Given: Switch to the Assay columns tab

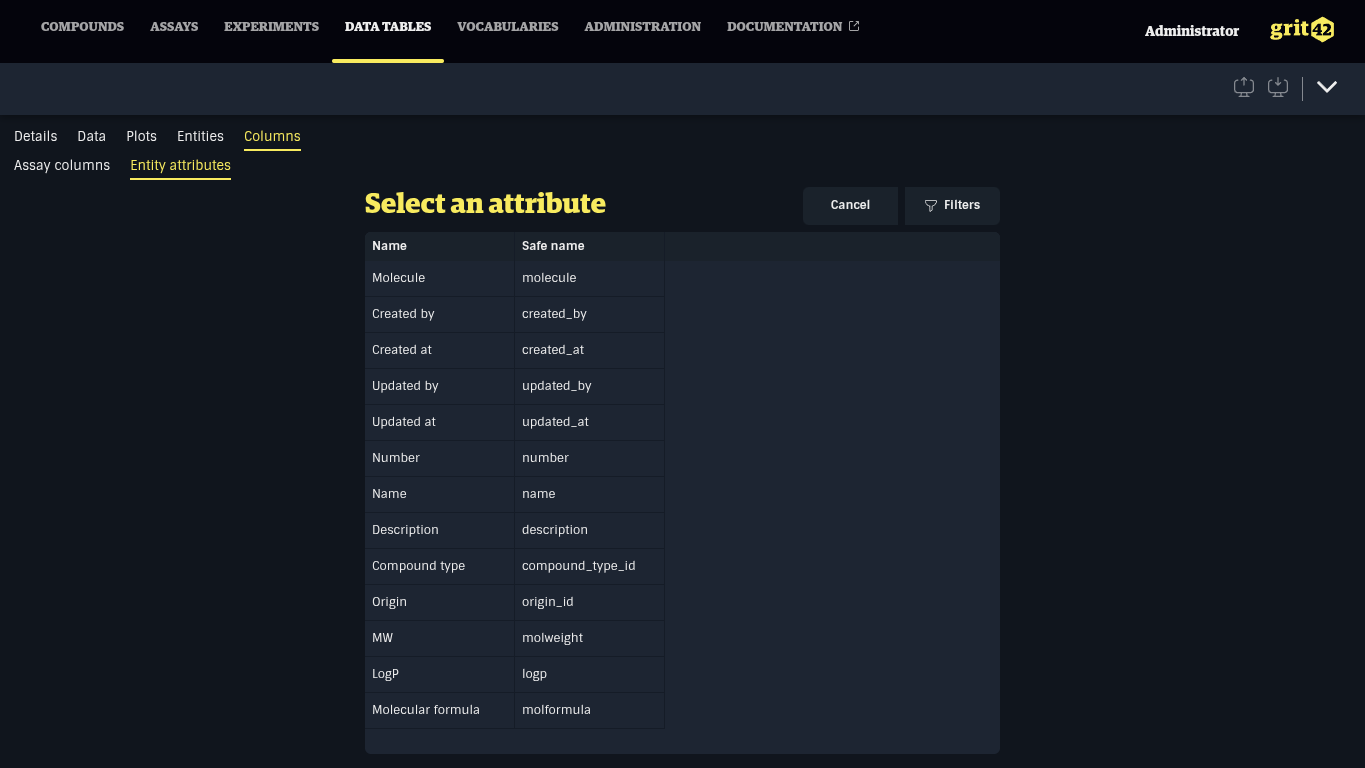Looking at the screenshot, I should click(x=61, y=165).
